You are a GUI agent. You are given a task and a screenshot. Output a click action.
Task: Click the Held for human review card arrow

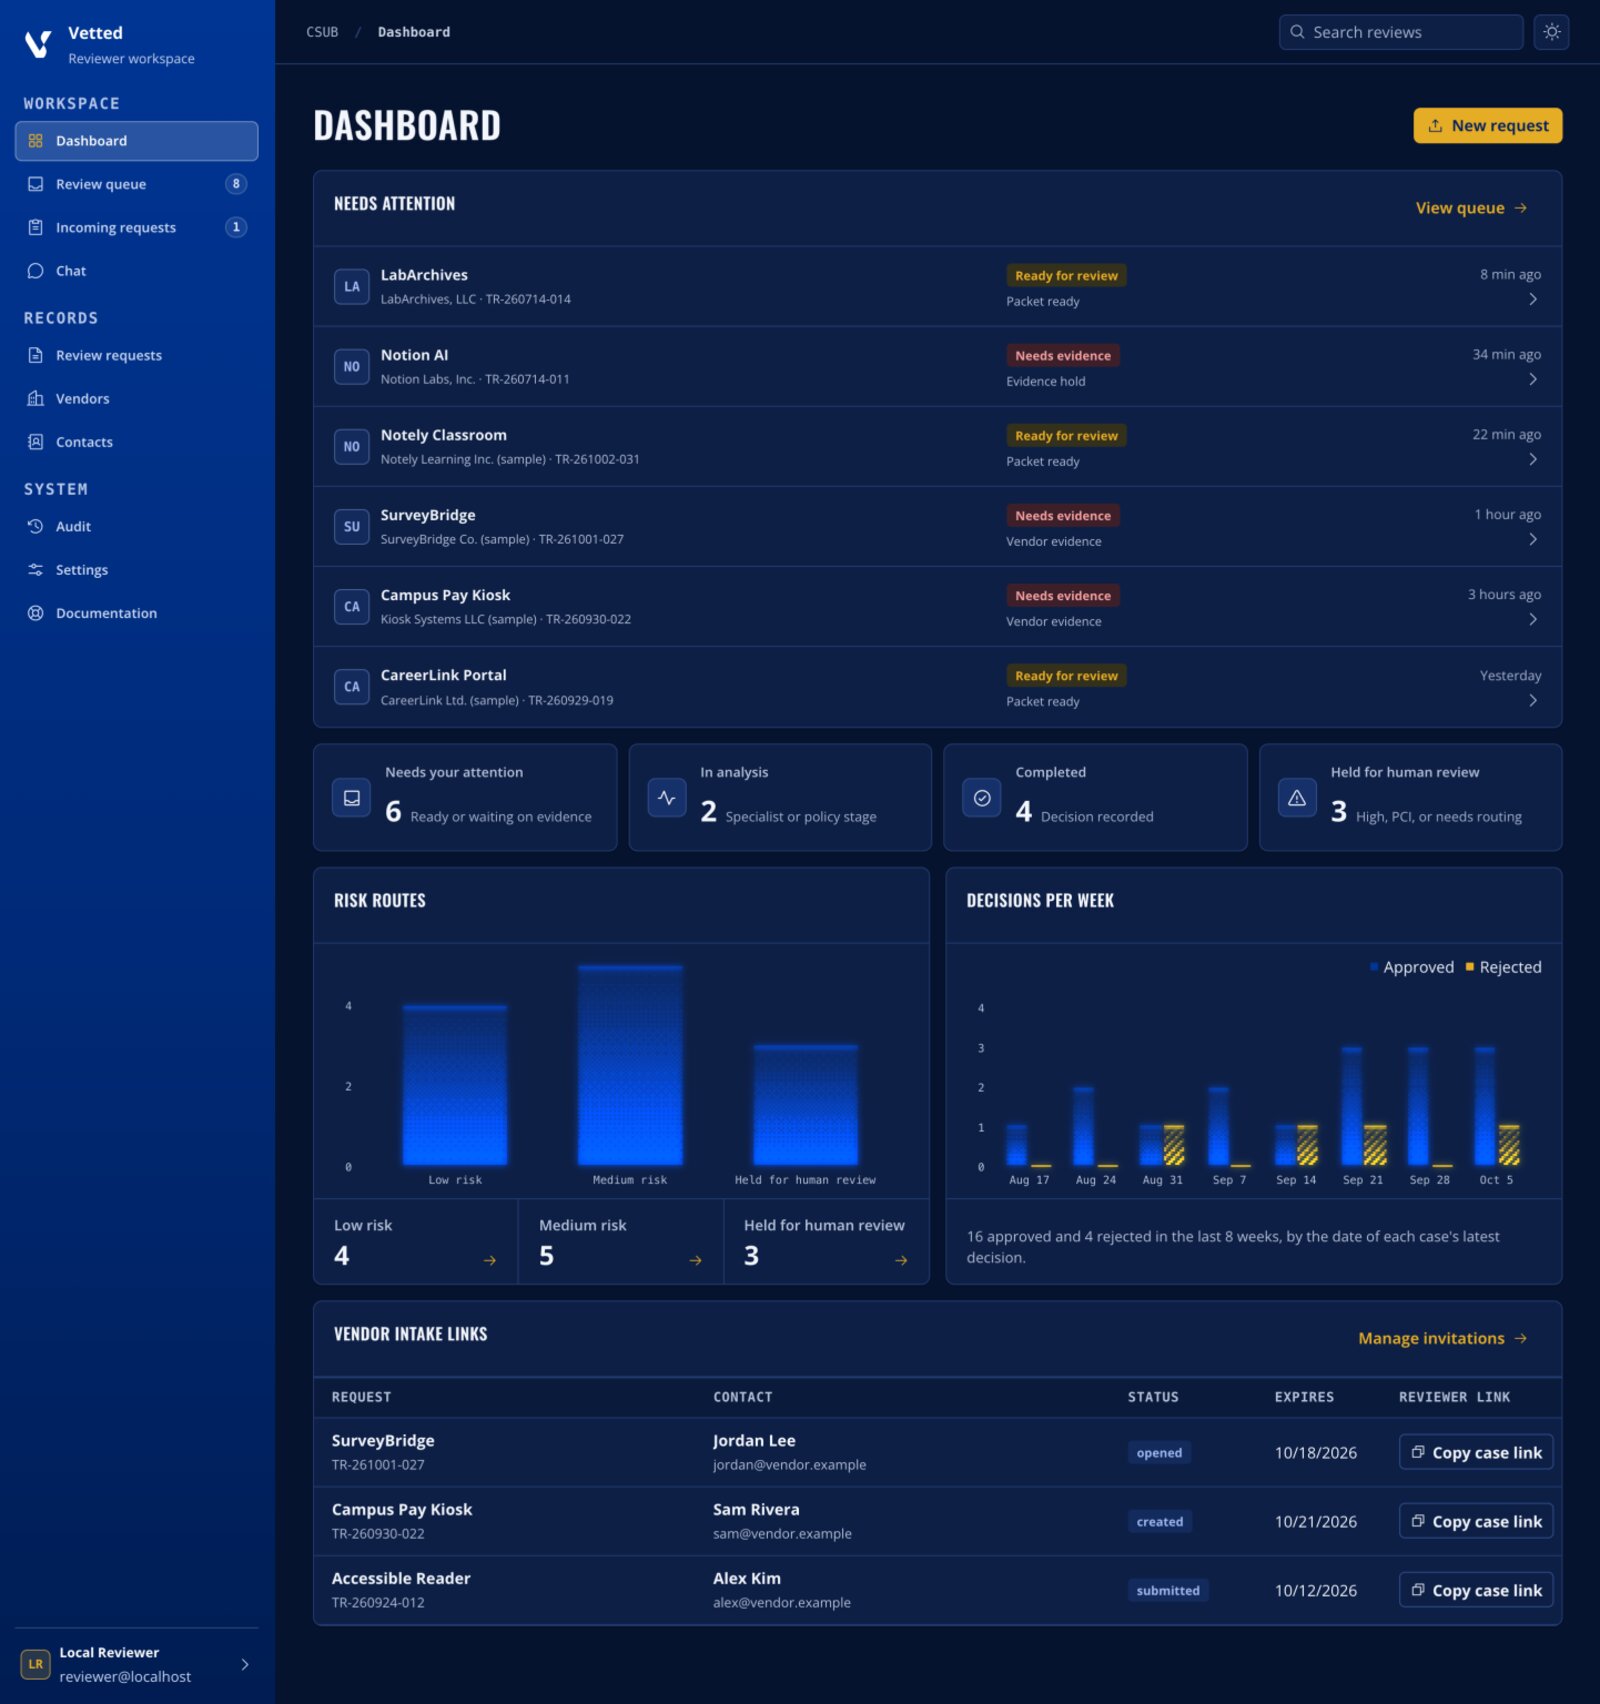coord(901,1261)
